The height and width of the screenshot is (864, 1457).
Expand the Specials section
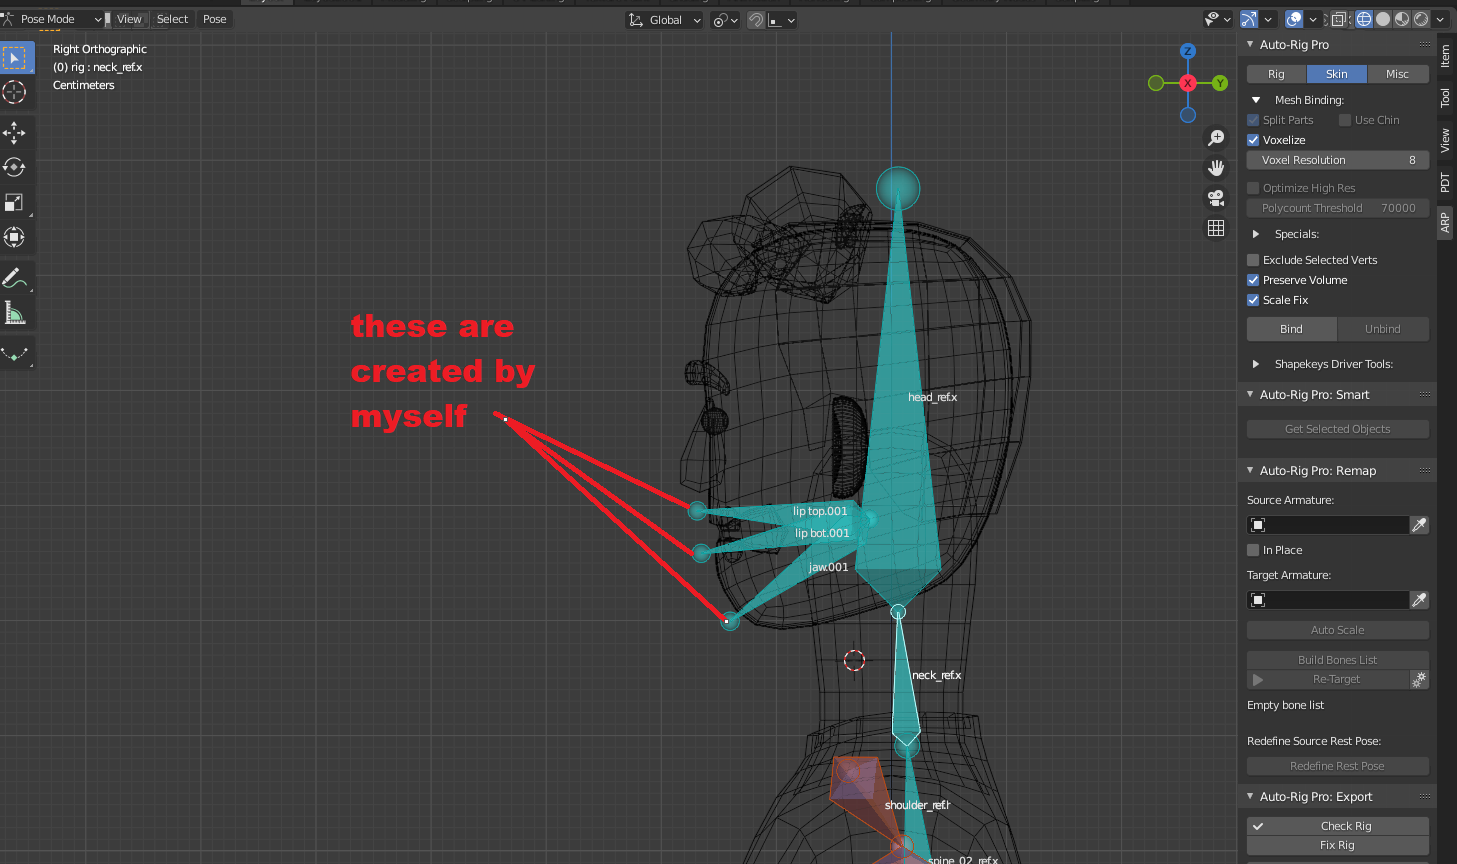[x=1256, y=234]
